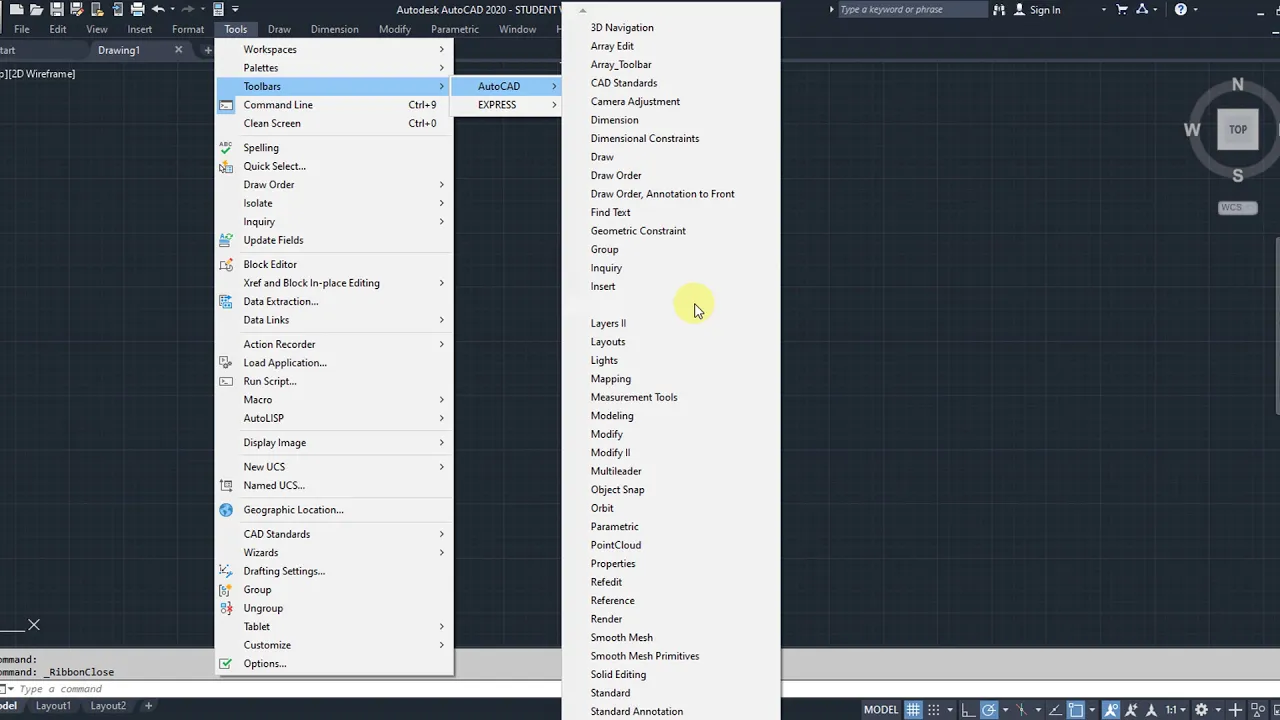1280x720 pixels.
Task: Switch to the Layout2 tab
Action: [108, 706]
